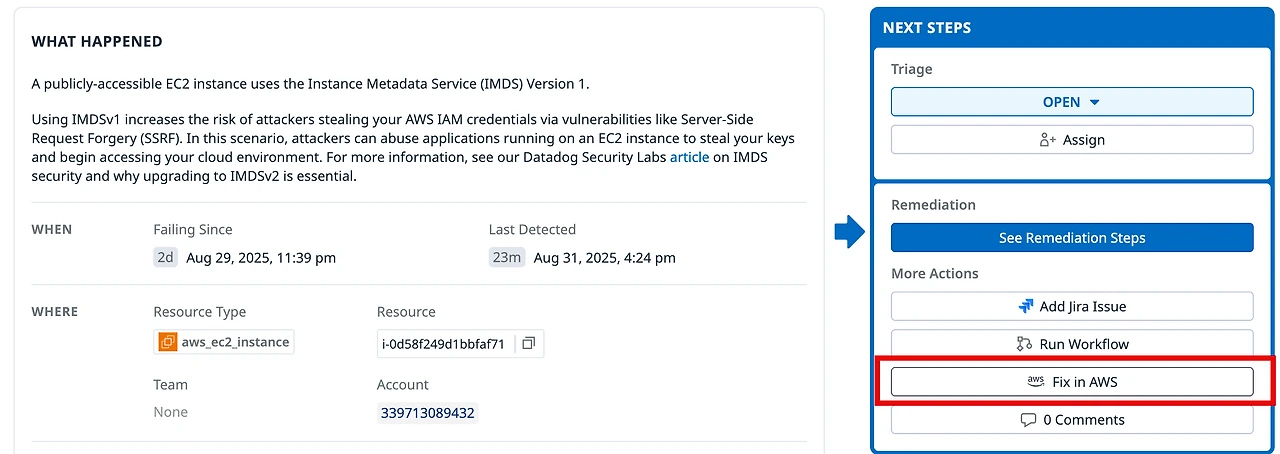The height and width of the screenshot is (454, 1280).
Task: Click the AWS logo icon
Action: 1035,381
